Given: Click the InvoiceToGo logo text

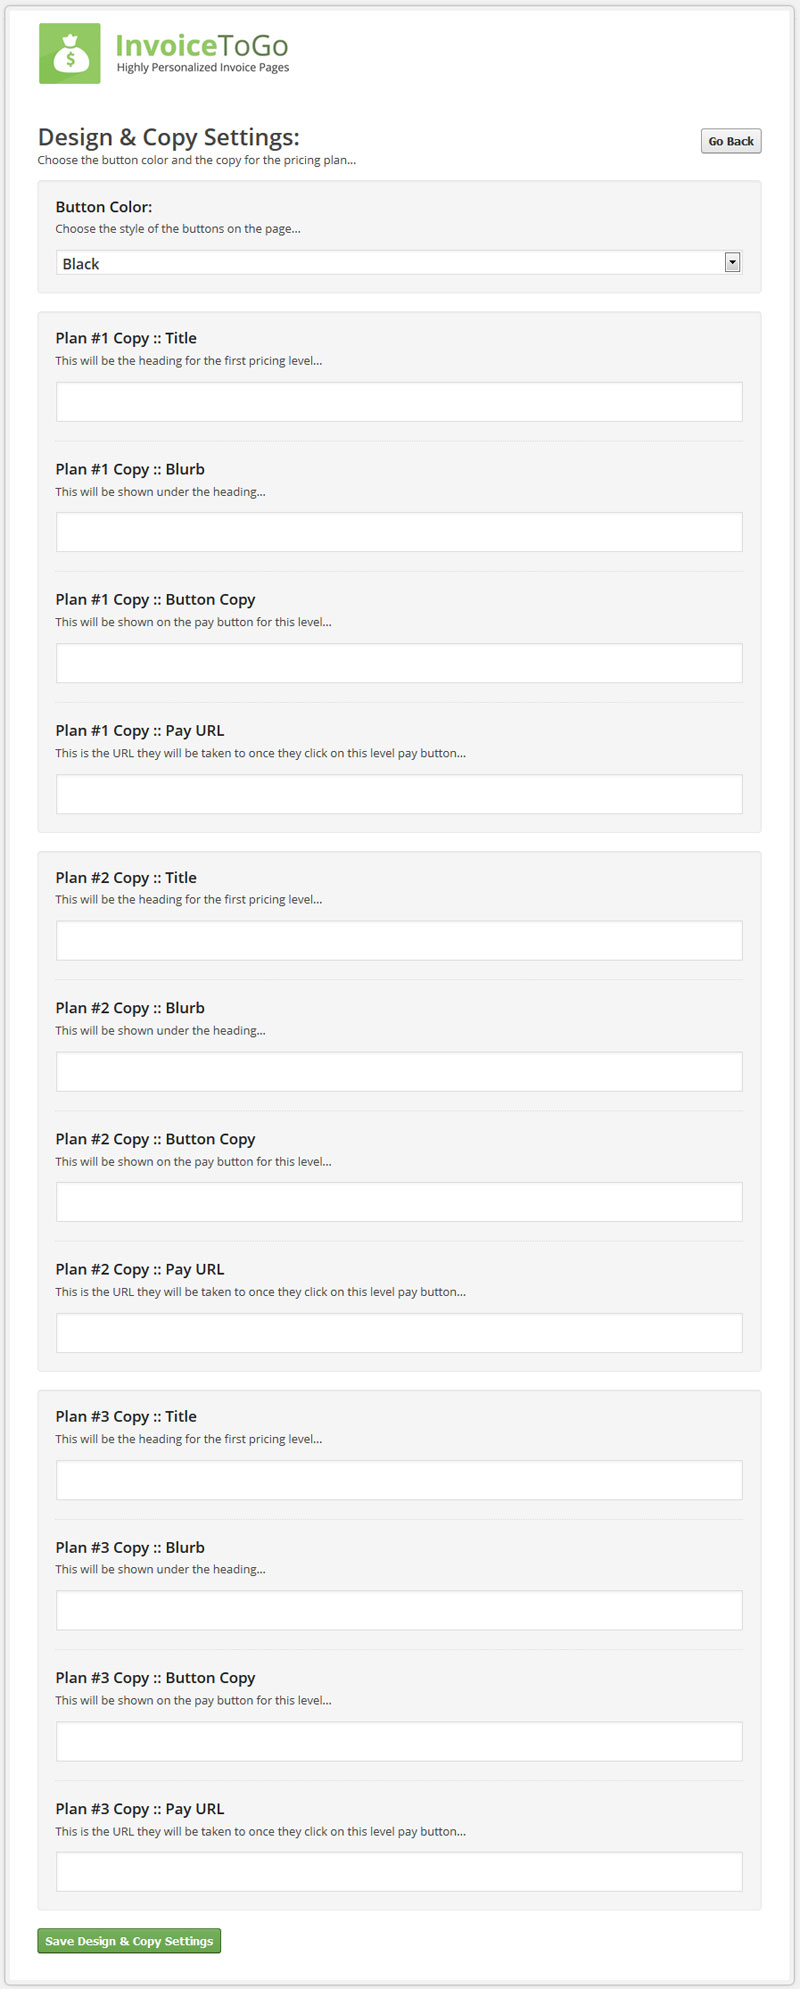Looking at the screenshot, I should point(202,46).
